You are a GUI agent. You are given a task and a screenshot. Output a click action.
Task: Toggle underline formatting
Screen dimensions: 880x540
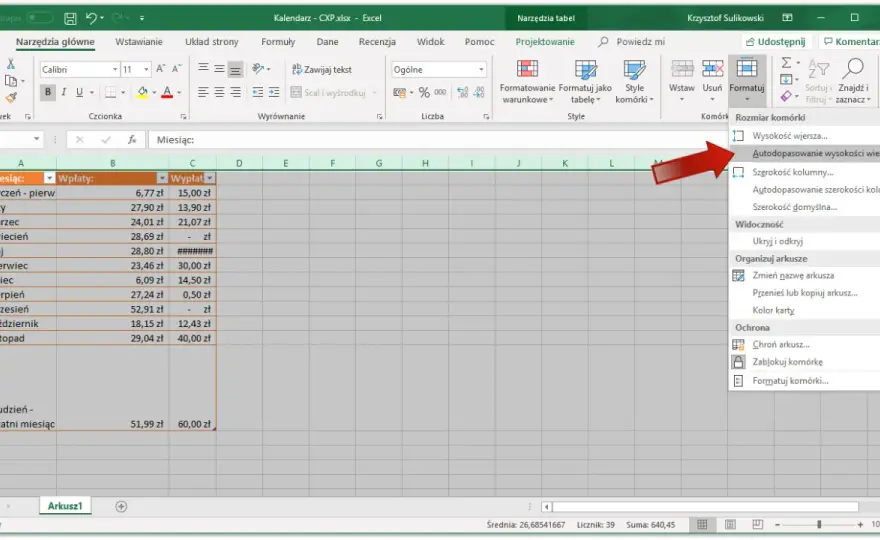[x=79, y=92]
